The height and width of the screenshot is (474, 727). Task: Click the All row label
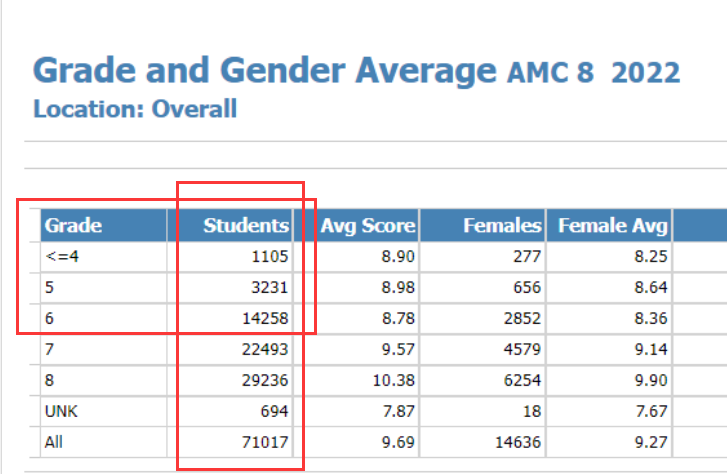(54, 441)
